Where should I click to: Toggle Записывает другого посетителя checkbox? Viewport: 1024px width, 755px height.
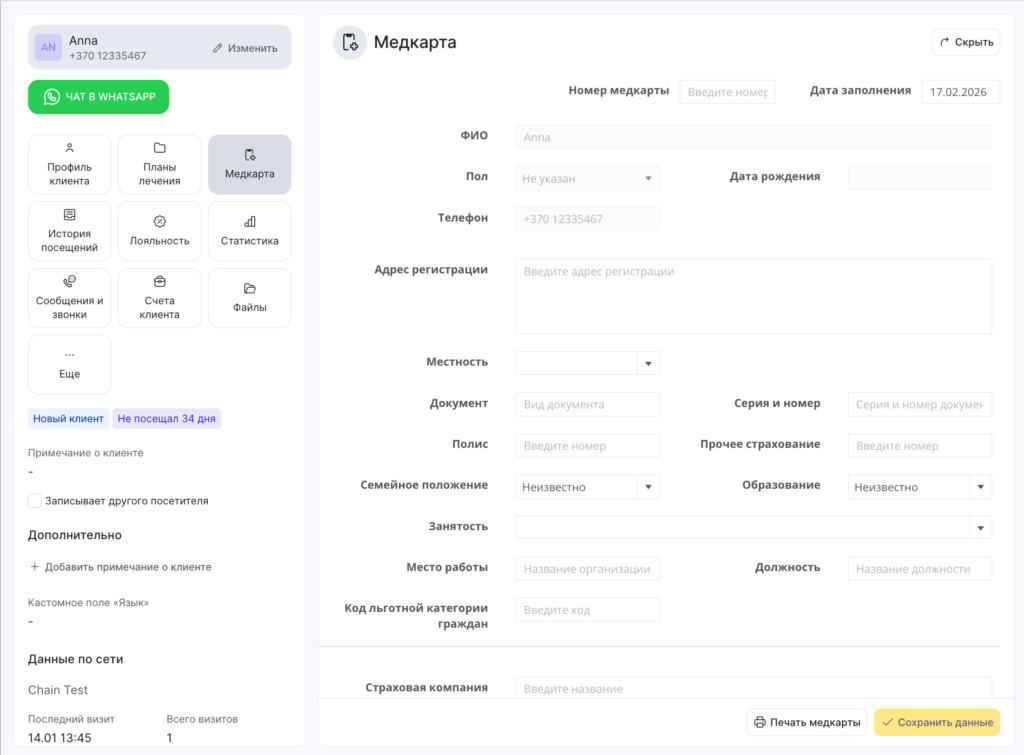[x=35, y=501]
